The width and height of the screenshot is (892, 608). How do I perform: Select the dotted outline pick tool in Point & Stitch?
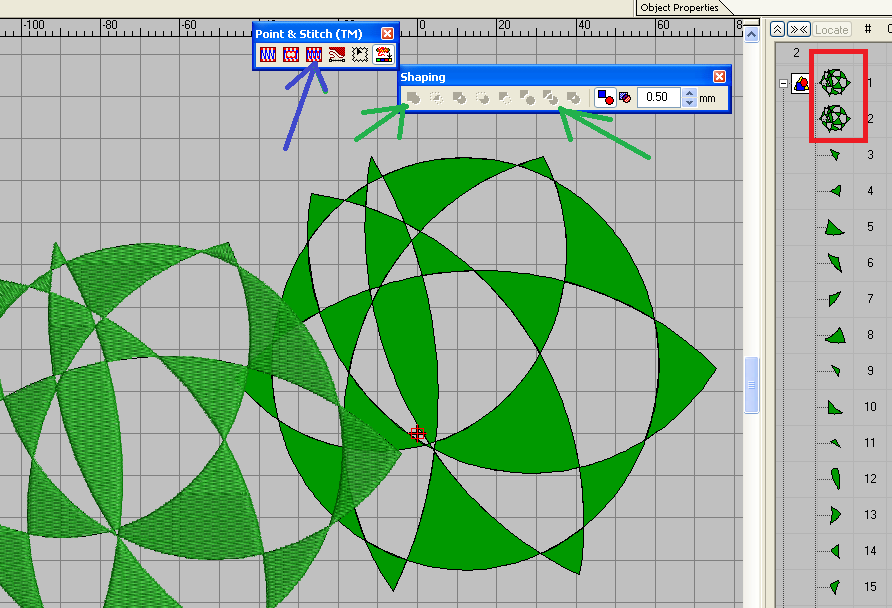(x=360, y=55)
